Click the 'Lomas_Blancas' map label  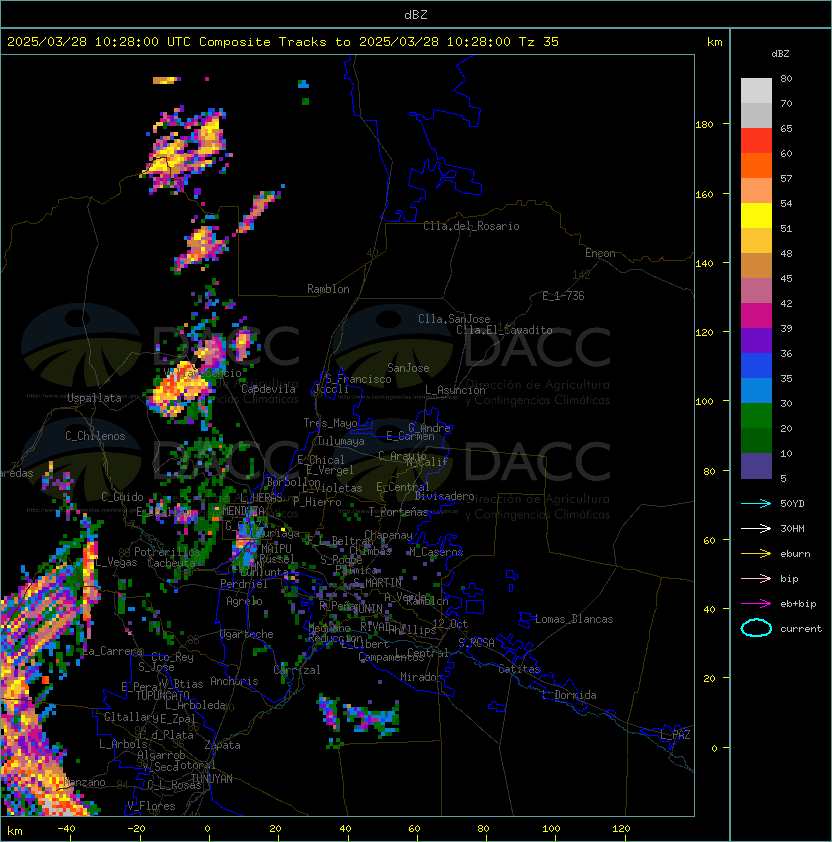[574, 619]
